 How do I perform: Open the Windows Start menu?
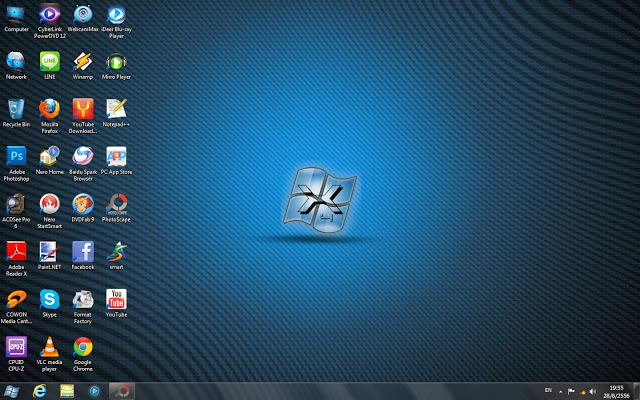[11, 391]
